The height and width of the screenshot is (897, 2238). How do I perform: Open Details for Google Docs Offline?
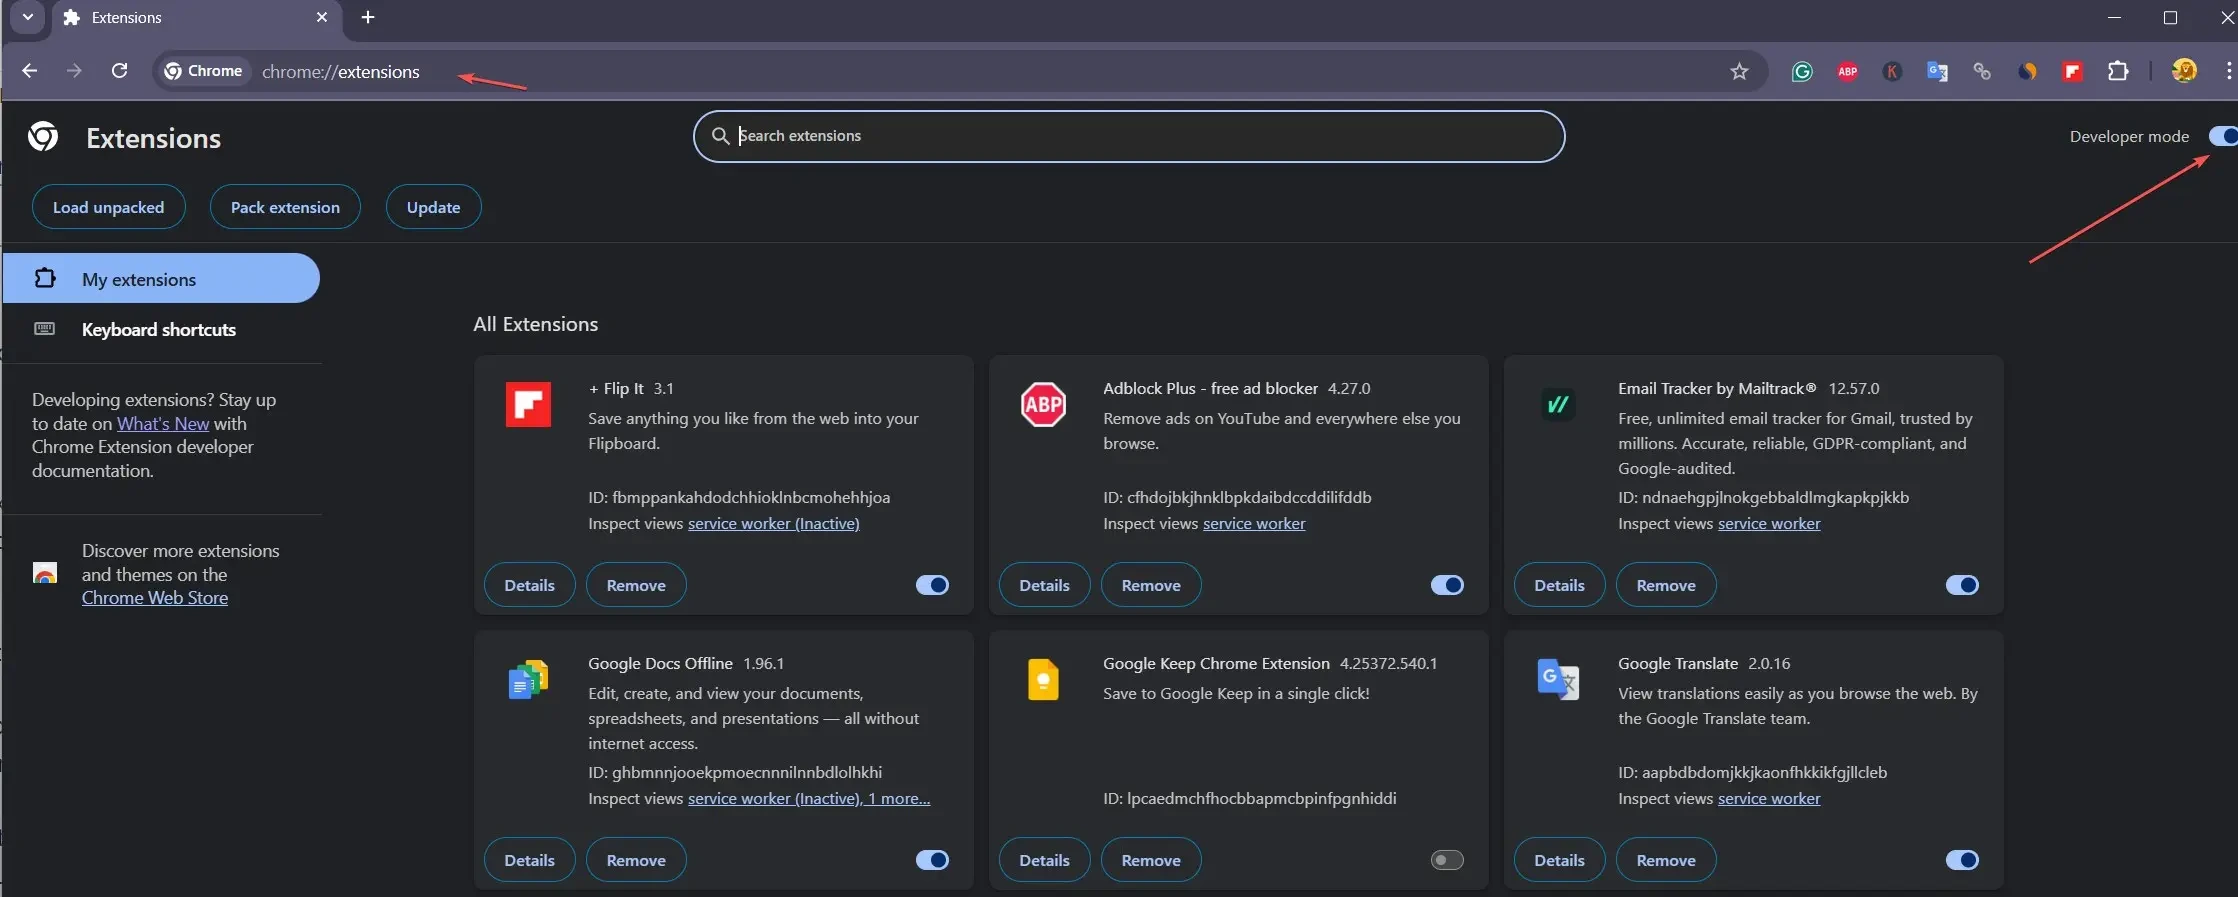click(x=529, y=860)
